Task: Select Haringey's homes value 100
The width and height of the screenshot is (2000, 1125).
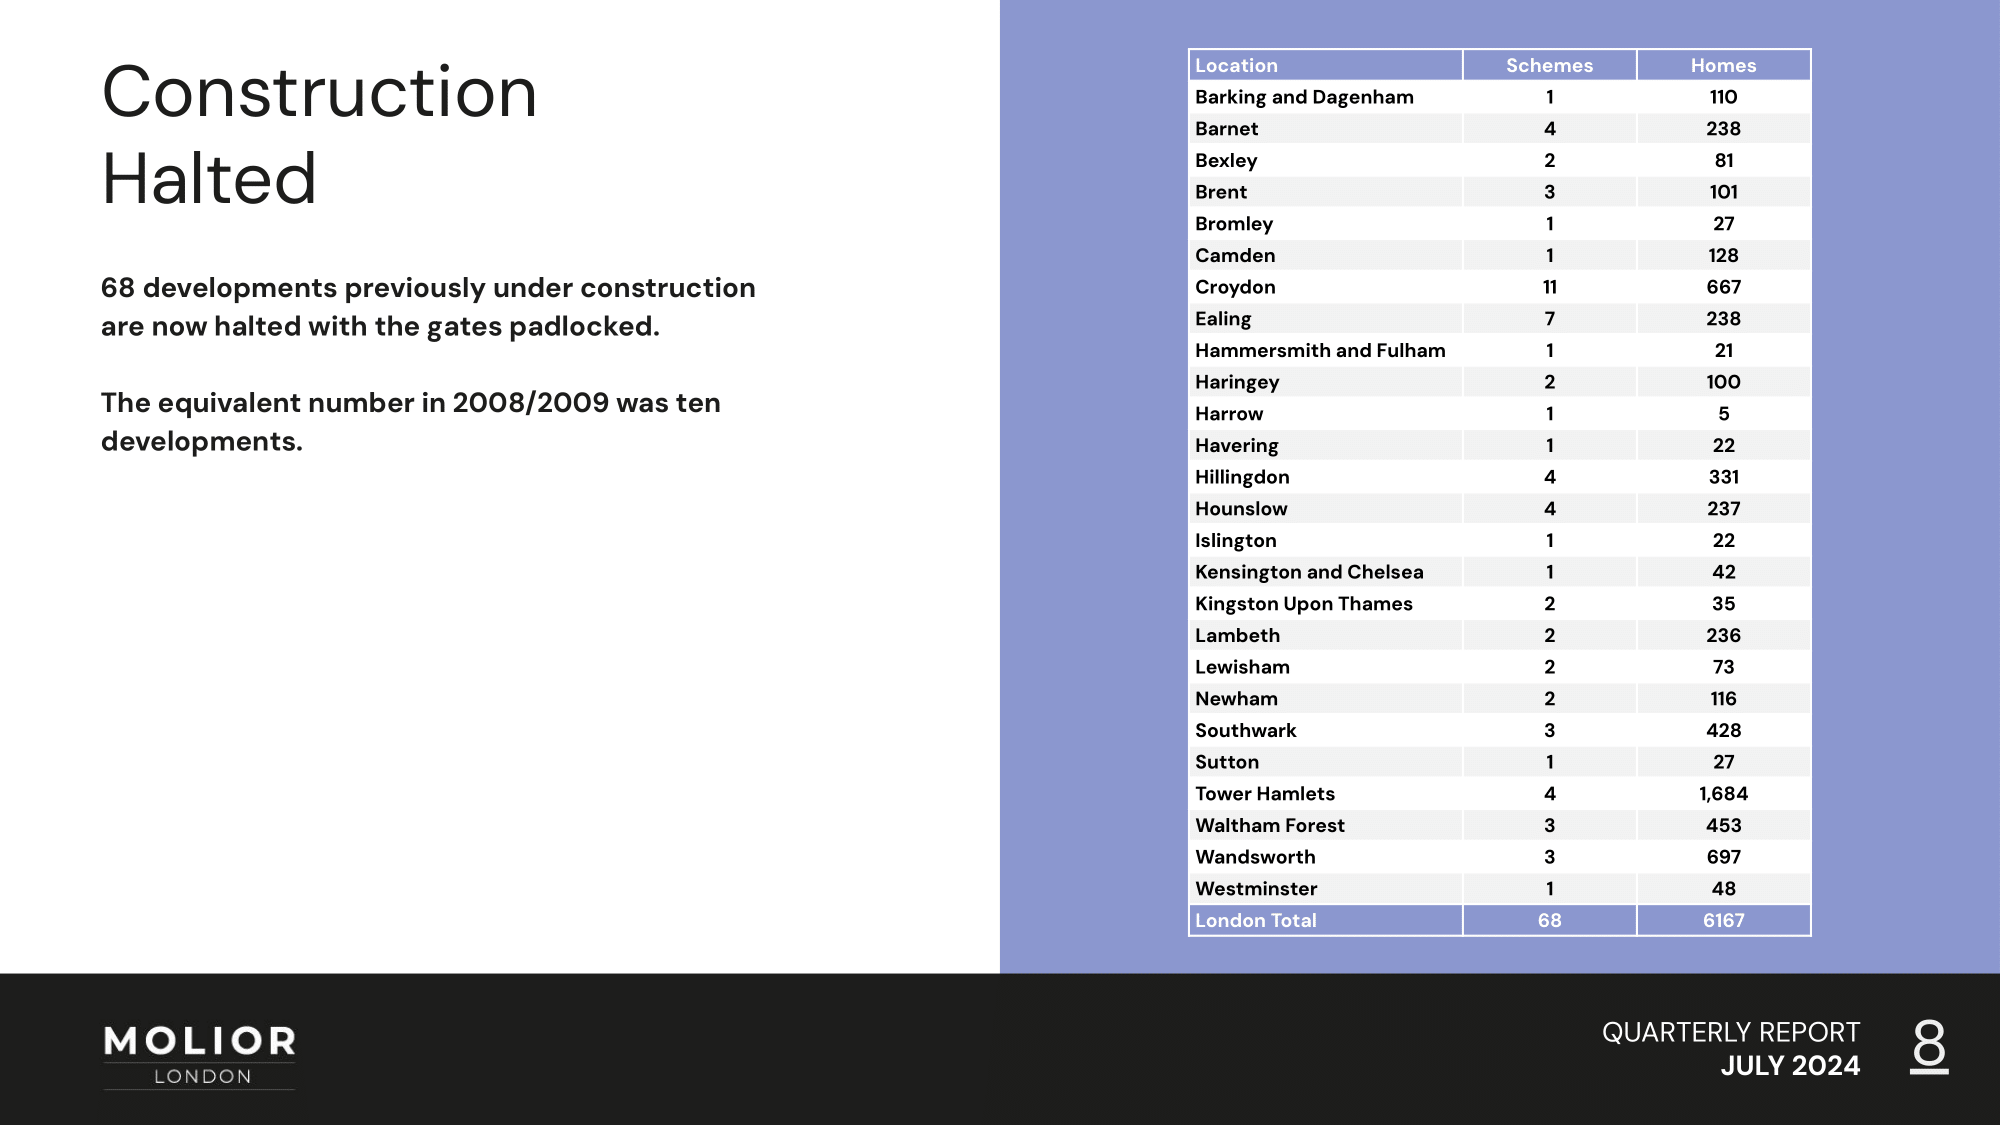Action: [x=1723, y=382]
